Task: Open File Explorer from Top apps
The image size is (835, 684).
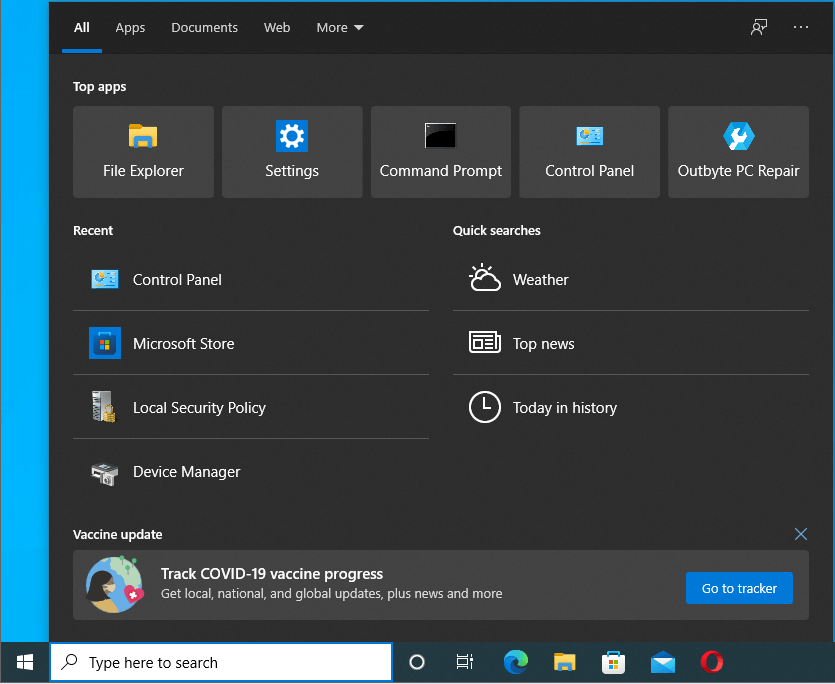Action: (x=143, y=151)
